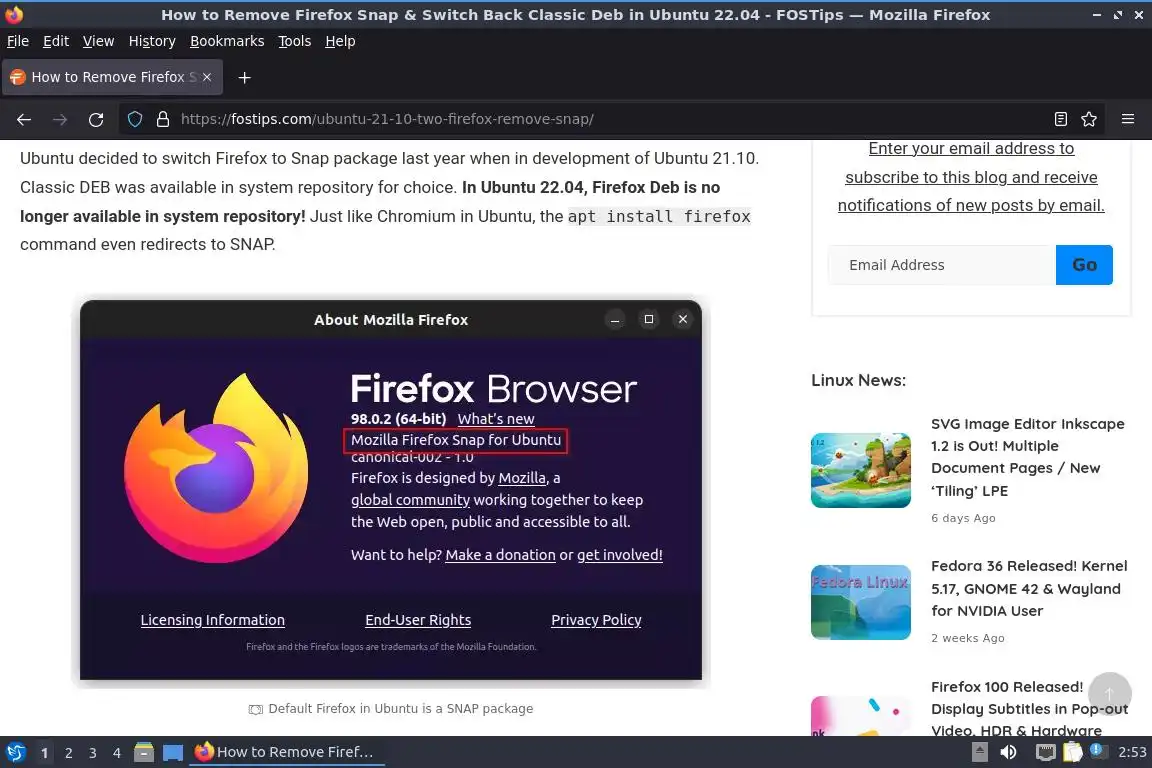Click the Fedora Linux article thumbnail
This screenshot has height=768, width=1152.
click(860, 602)
